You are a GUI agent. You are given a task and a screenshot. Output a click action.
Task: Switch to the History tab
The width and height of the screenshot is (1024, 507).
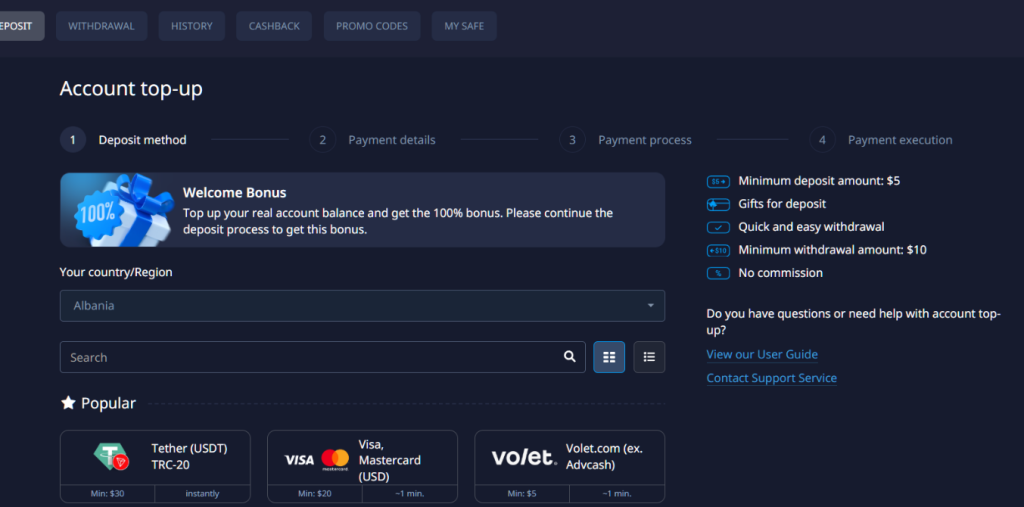tap(191, 26)
